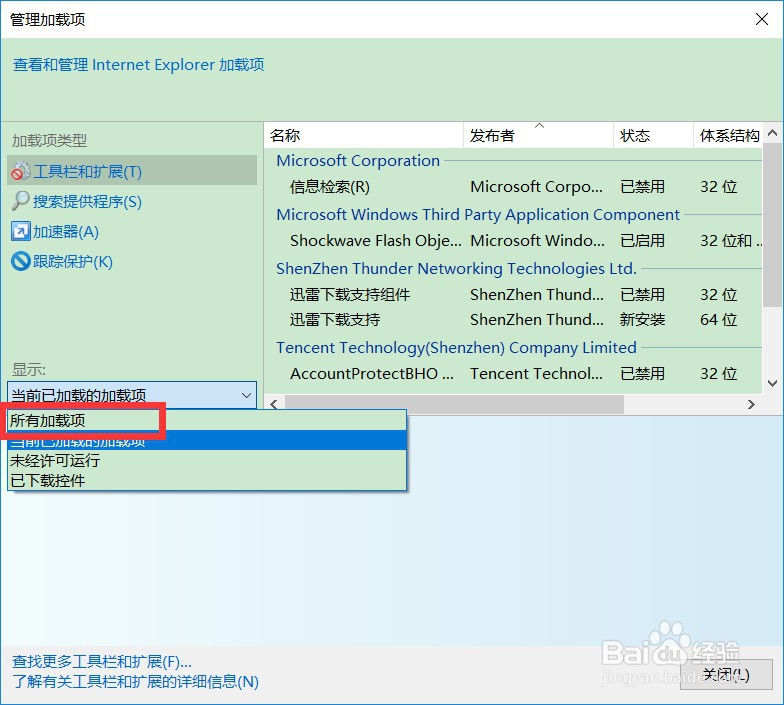Click Tencent Technol... publisher cell

coord(536,374)
